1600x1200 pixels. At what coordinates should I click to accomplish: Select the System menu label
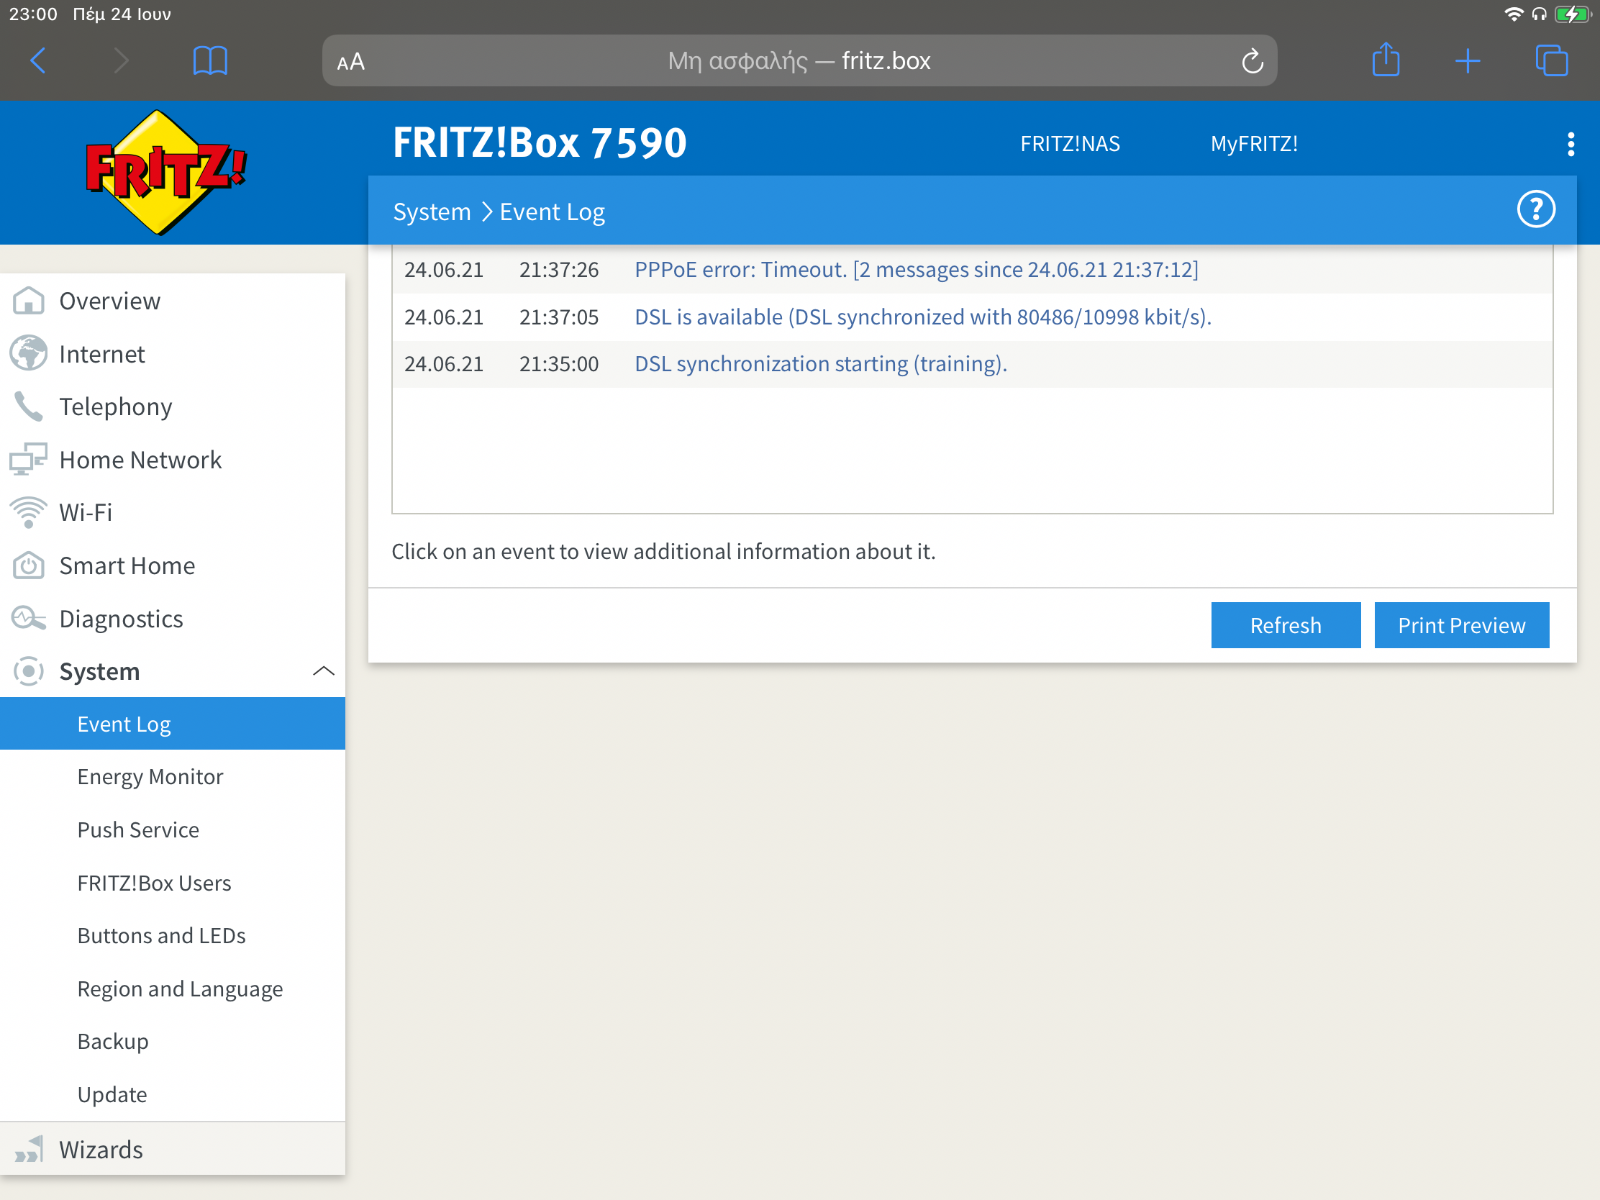point(99,671)
